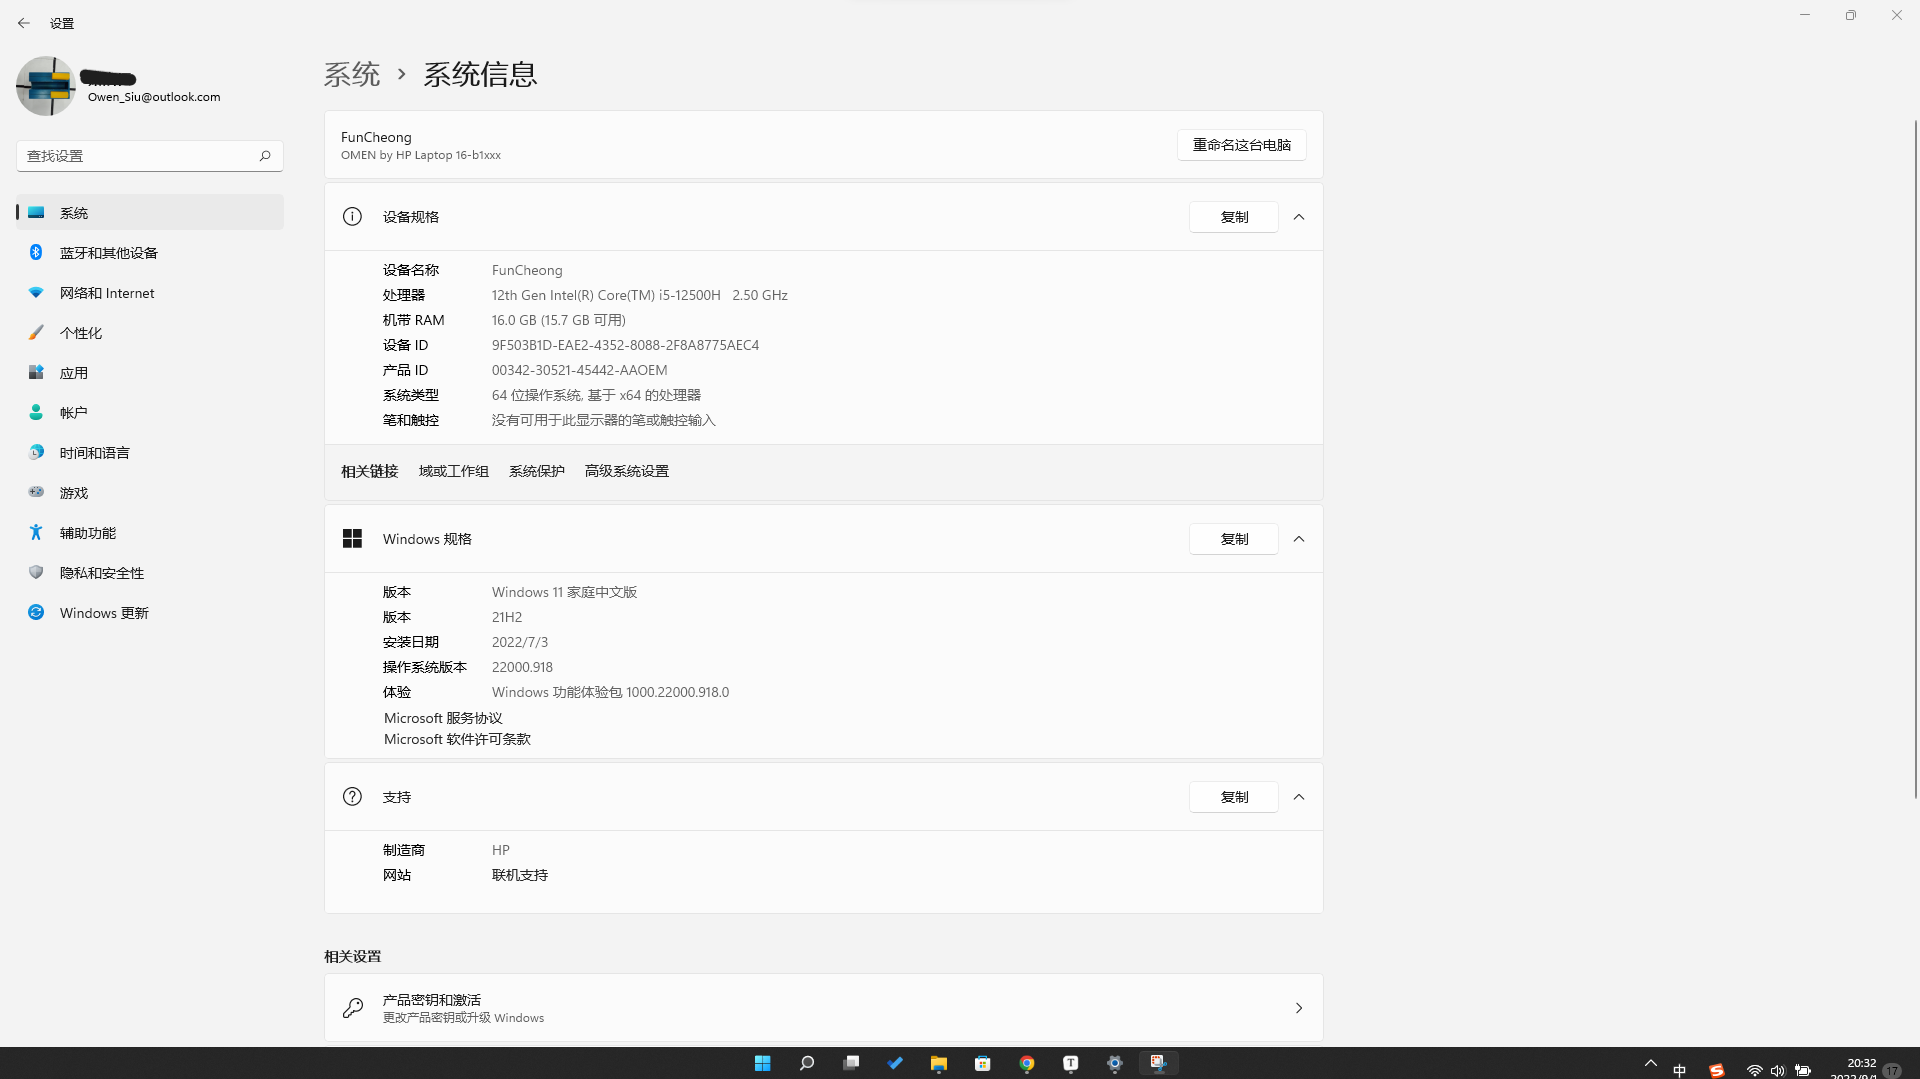
Task: Click the 中 input method indicator
Action: click(x=1680, y=1070)
